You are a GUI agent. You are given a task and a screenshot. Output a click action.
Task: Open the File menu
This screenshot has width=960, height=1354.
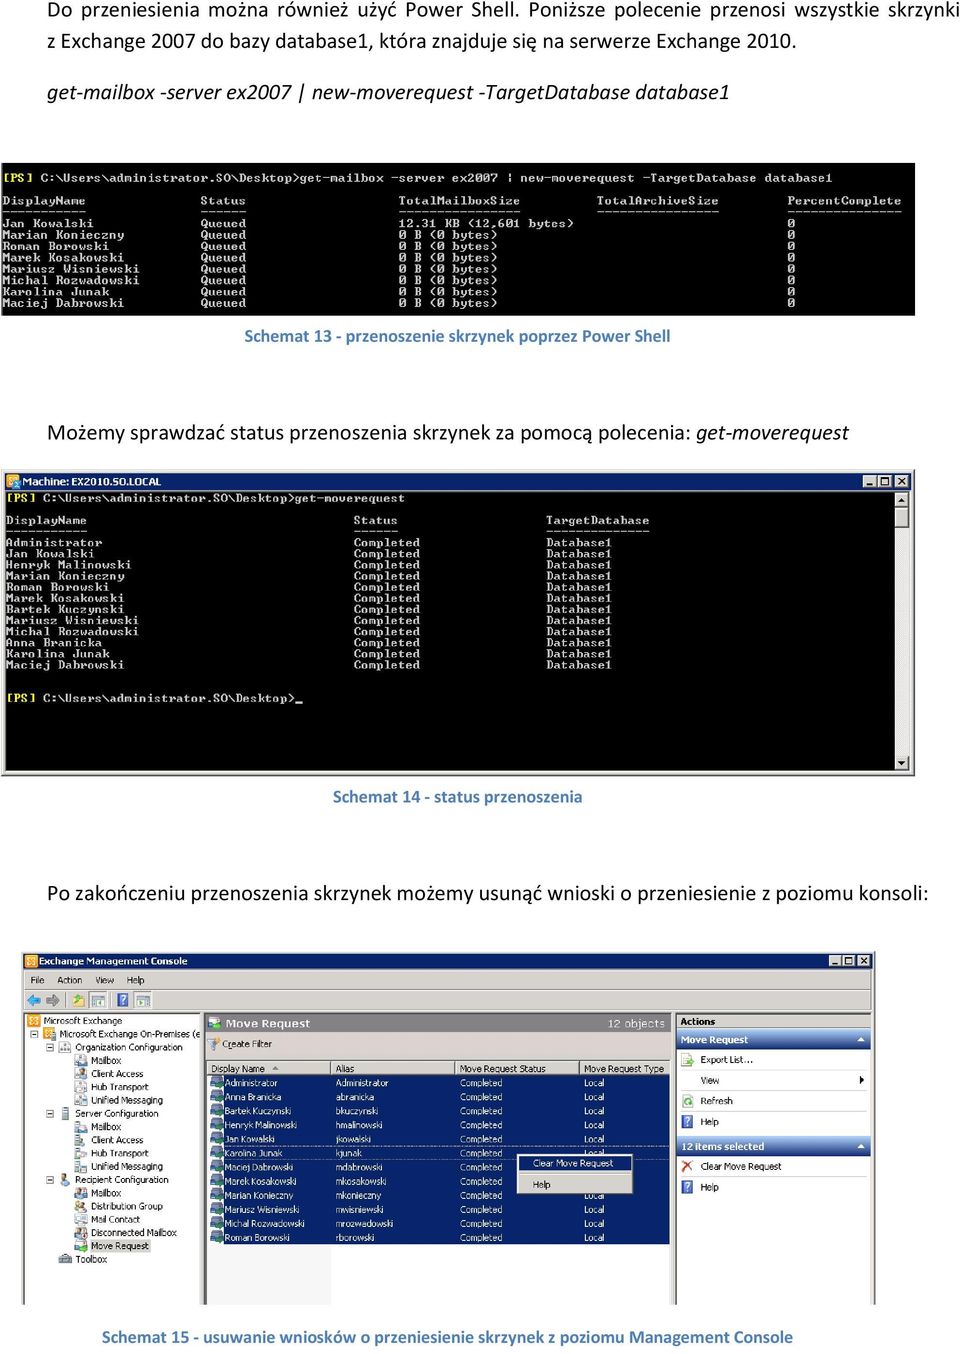(38, 980)
